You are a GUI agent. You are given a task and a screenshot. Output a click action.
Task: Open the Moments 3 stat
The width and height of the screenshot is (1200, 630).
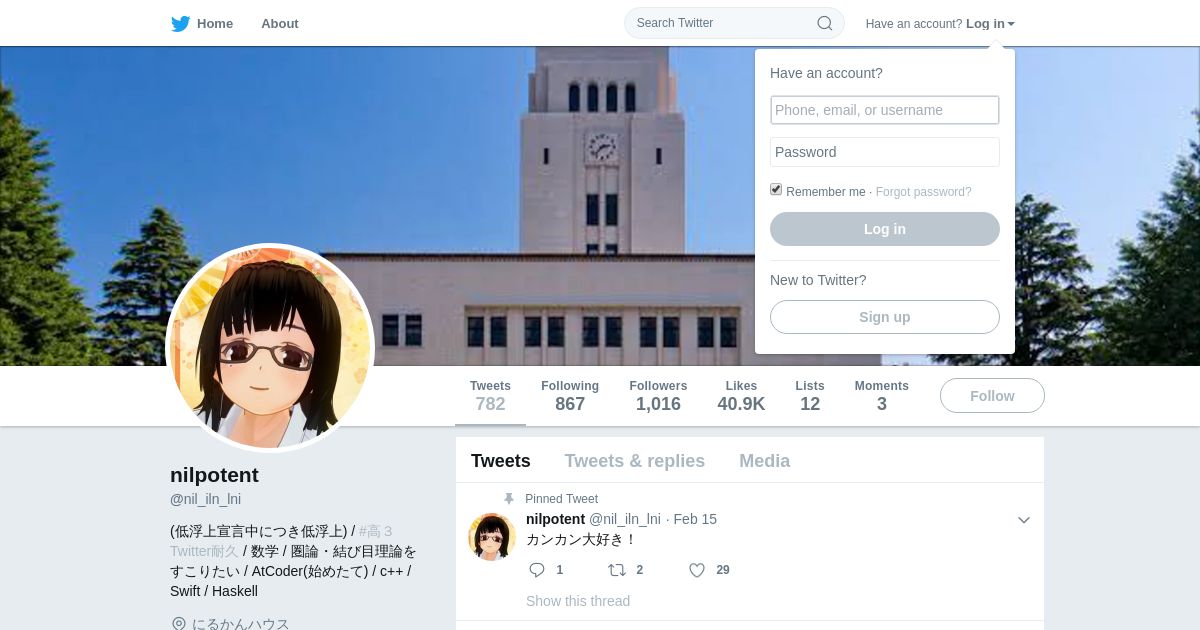(x=882, y=396)
